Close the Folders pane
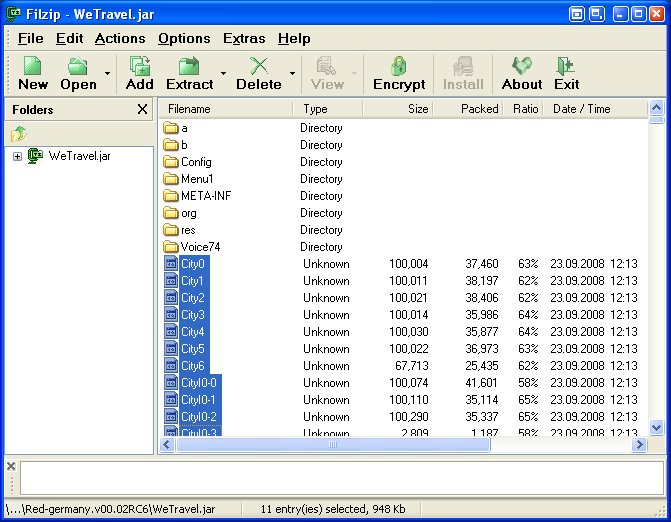Viewport: 671px width, 522px height. 143,109
